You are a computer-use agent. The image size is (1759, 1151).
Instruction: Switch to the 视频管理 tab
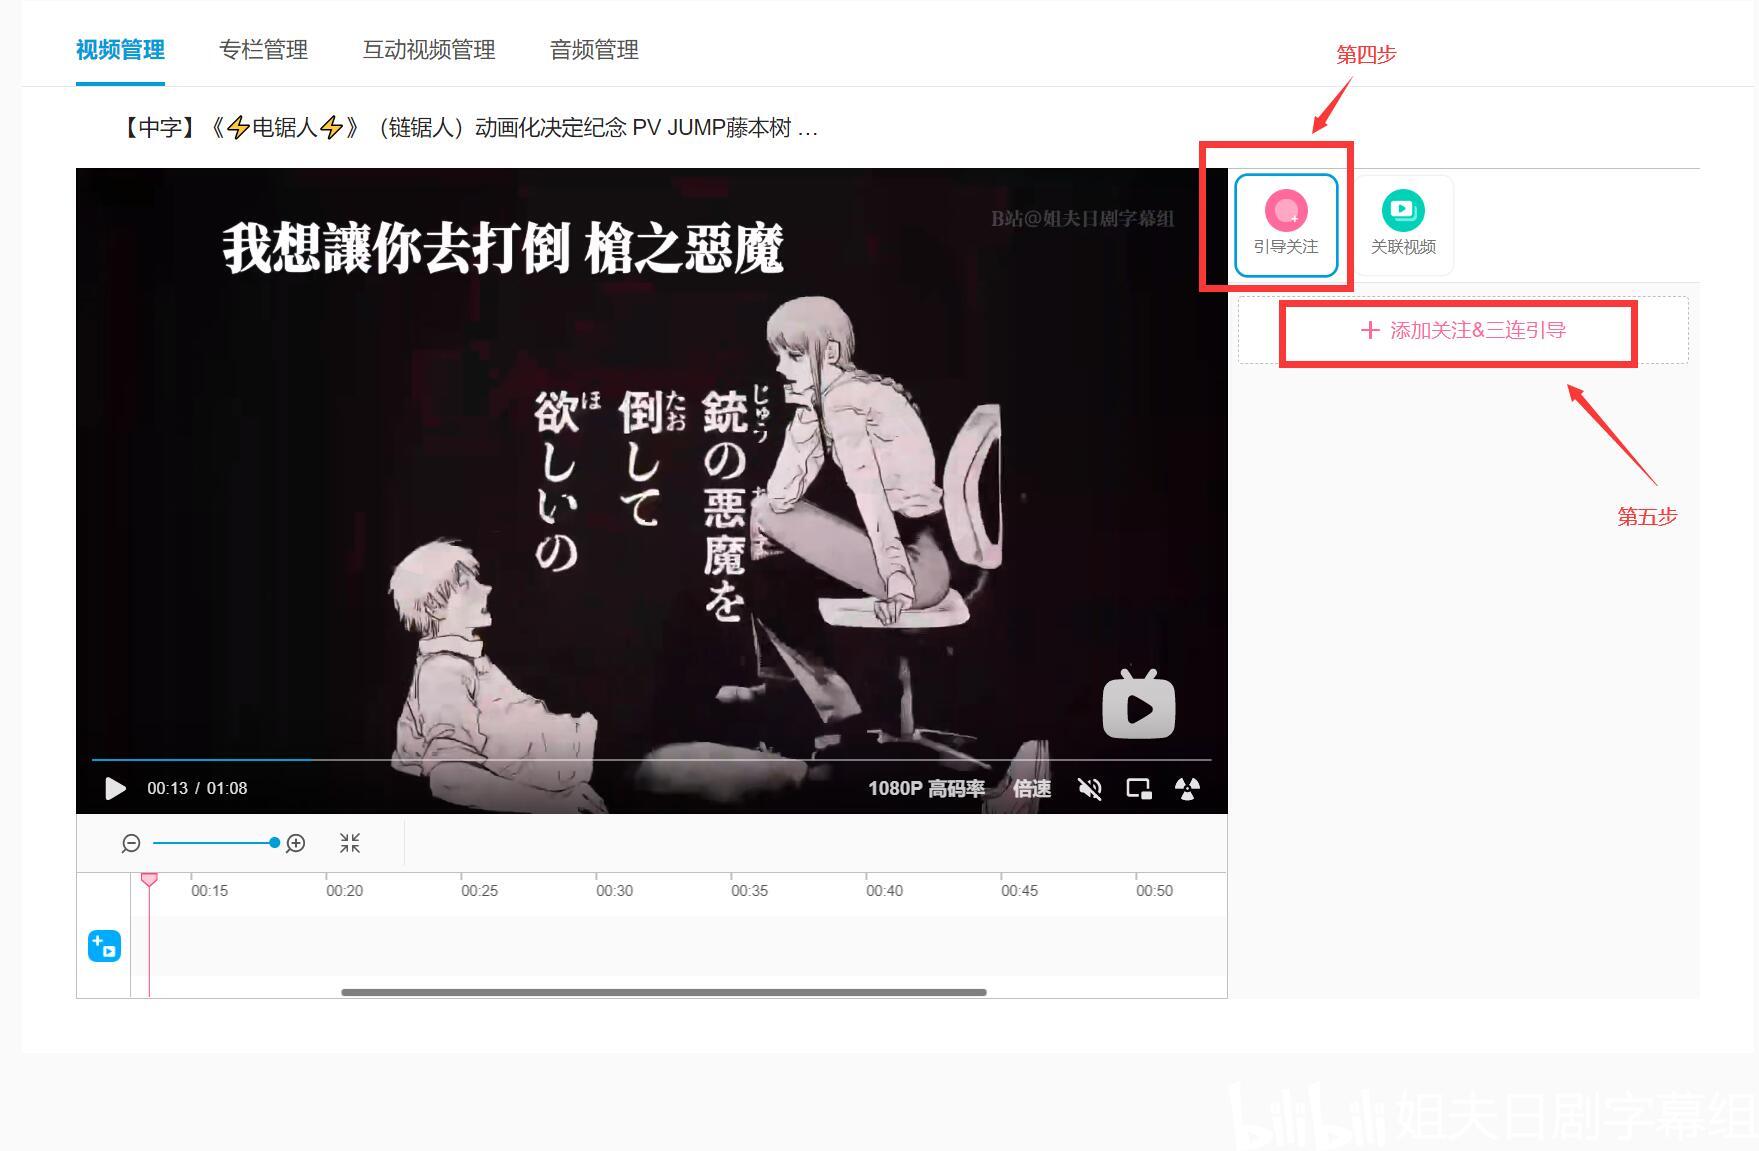[120, 50]
